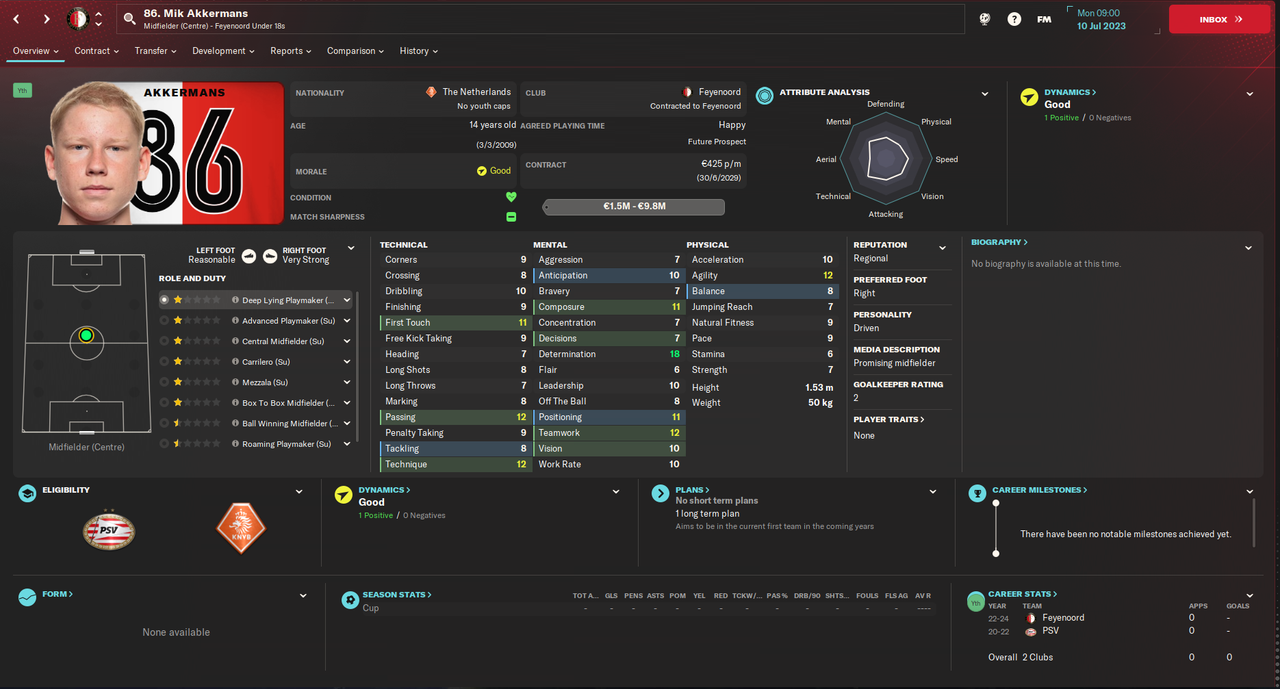1280x689 pixels.
Task: Open the foot/role panel dropdown chevron
Action: [x=351, y=248]
